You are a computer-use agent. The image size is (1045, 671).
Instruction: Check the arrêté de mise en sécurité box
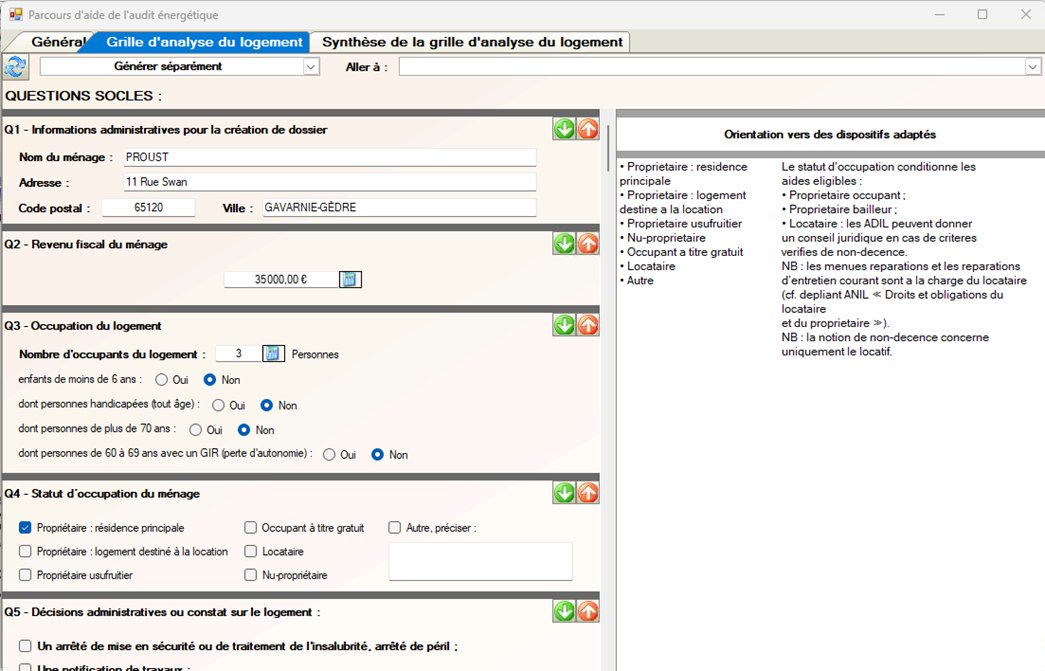coord(26,647)
